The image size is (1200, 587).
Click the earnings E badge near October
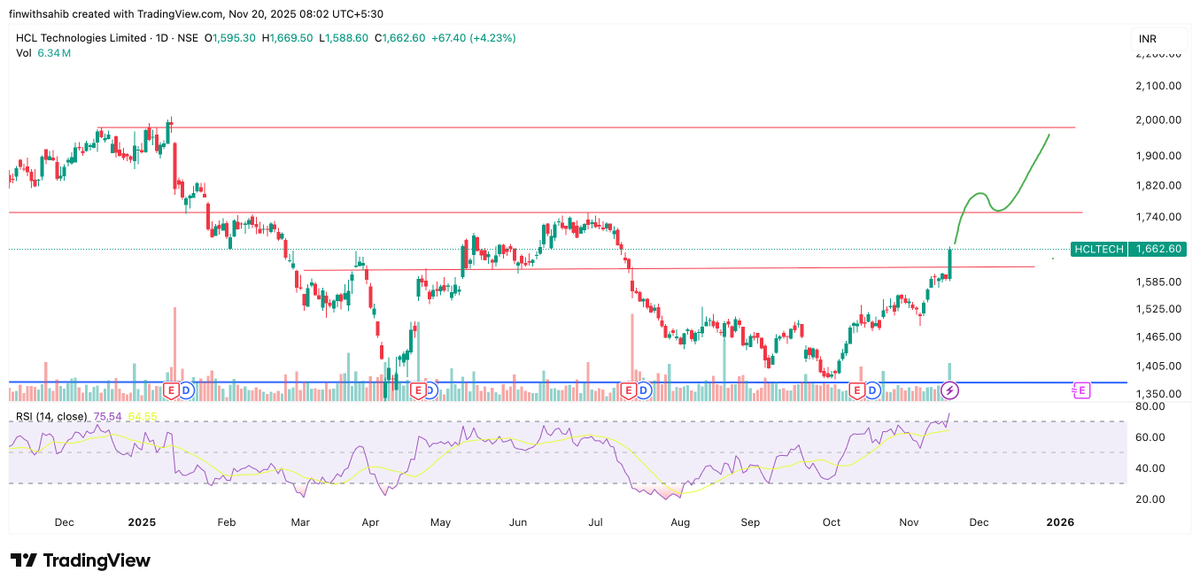[857, 390]
